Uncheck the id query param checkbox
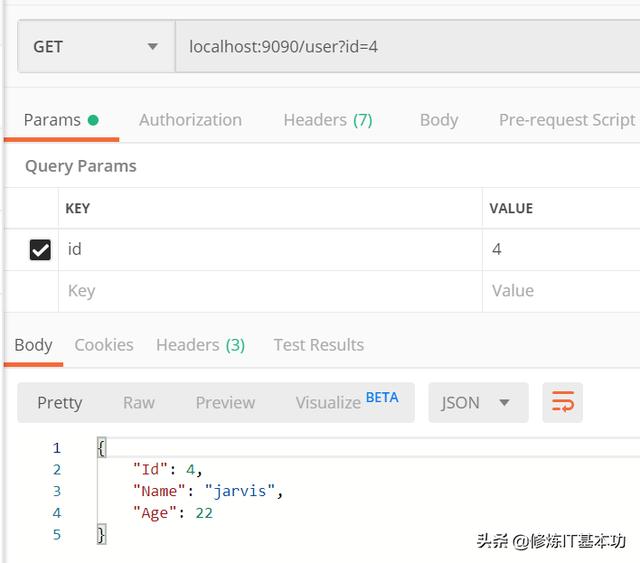Screen dimensions: 640x563 pyautogui.click(x=40, y=249)
